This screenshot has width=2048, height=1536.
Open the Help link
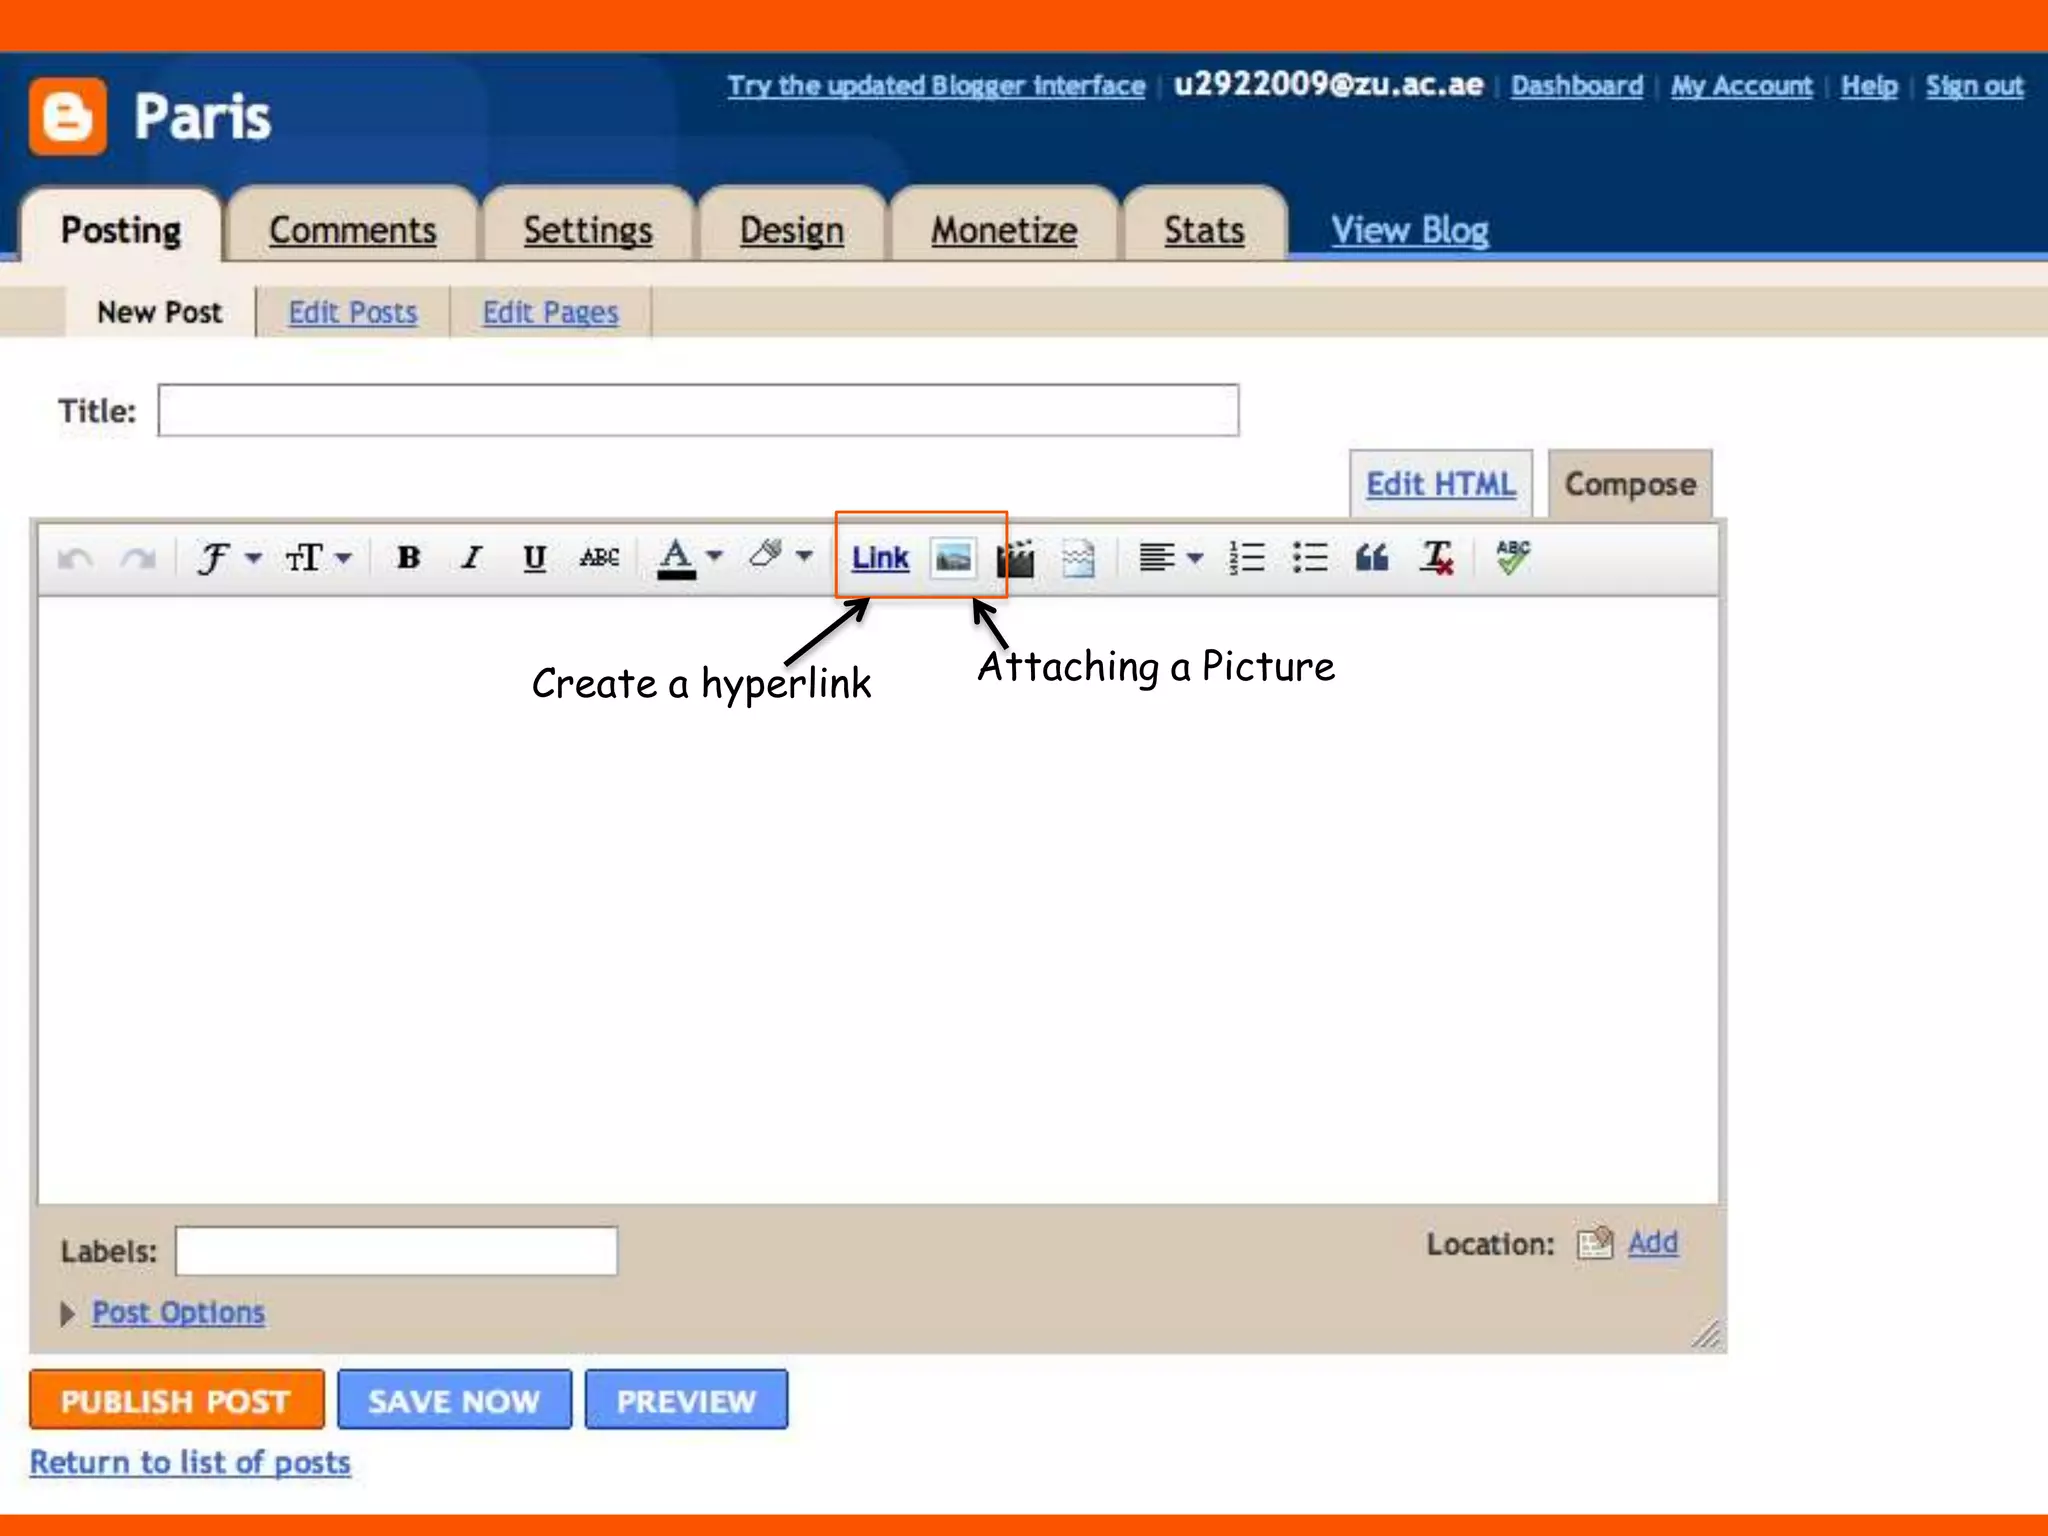coord(1869,86)
